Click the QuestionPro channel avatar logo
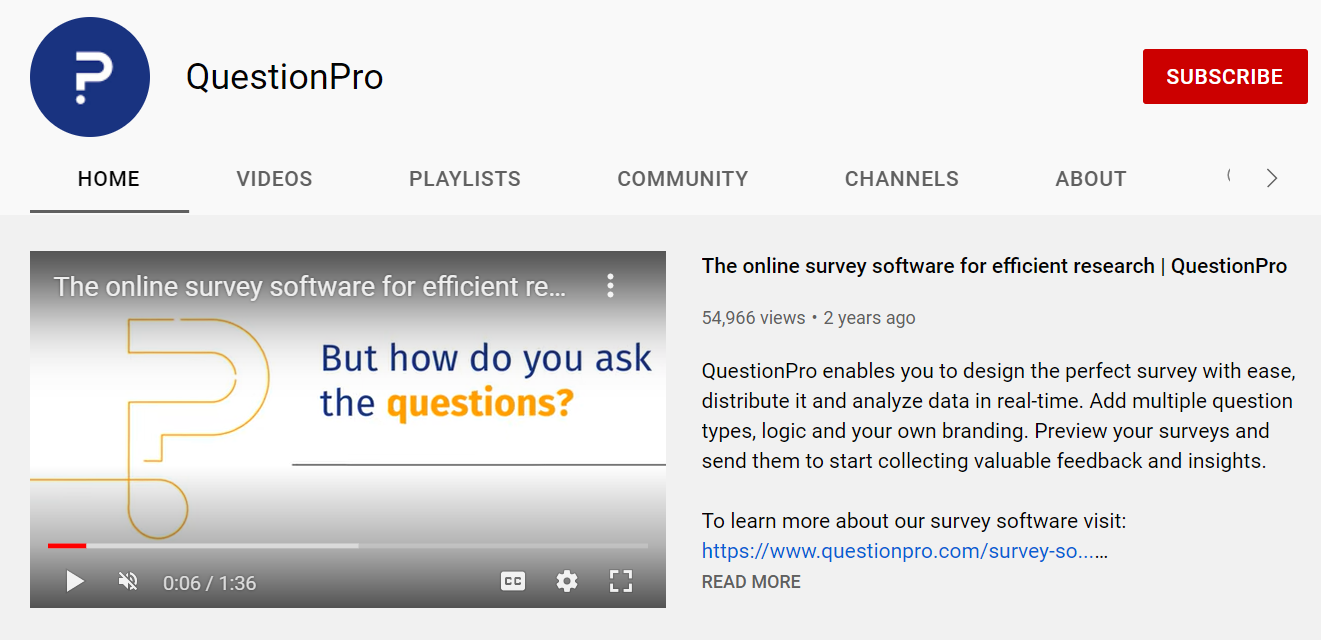The image size is (1321, 640). pos(90,77)
